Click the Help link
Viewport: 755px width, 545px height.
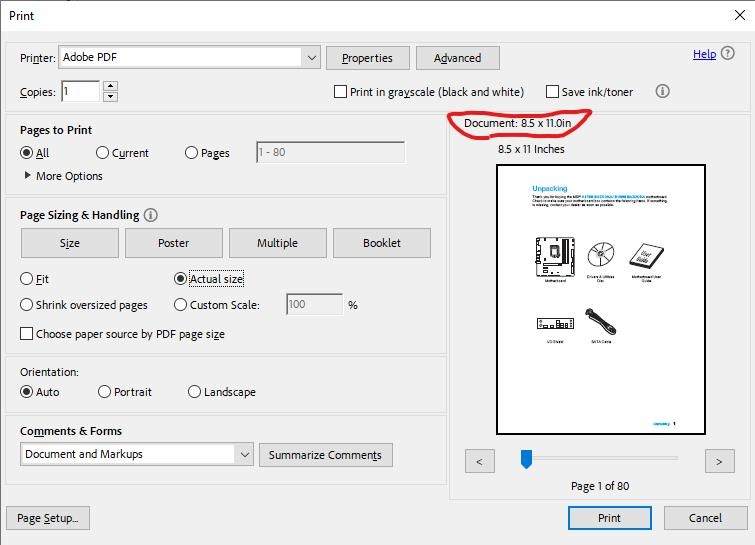point(704,54)
